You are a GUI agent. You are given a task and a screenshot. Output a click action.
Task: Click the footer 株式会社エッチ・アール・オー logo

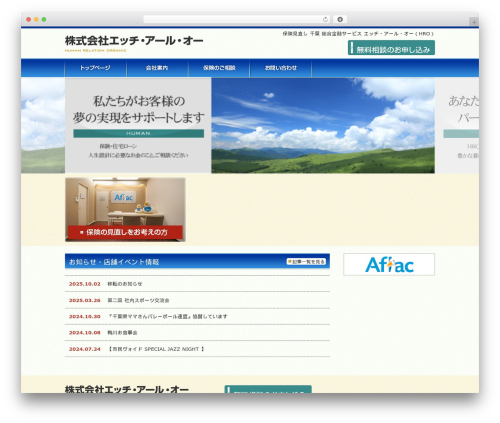127,389
